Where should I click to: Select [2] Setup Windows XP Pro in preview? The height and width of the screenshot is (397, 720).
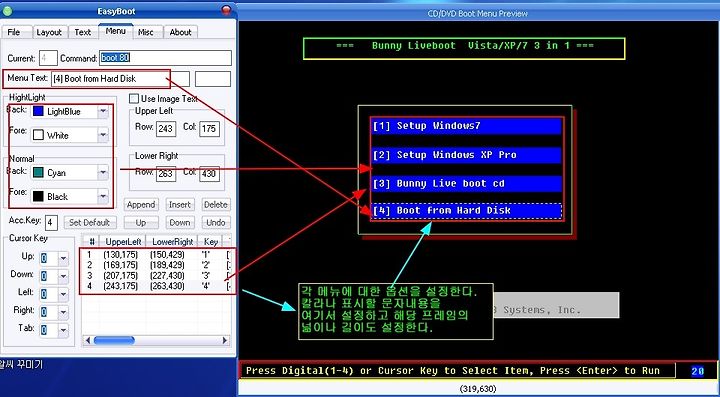point(467,155)
